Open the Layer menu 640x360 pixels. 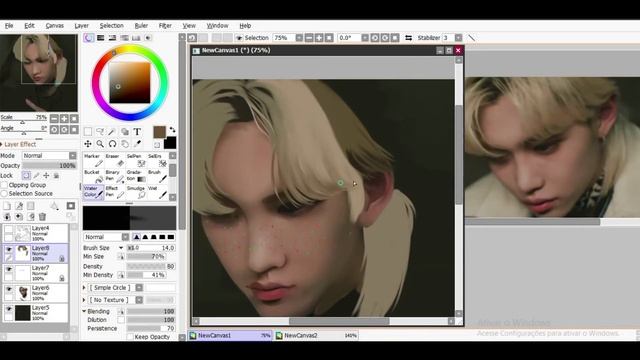pyautogui.click(x=82, y=26)
